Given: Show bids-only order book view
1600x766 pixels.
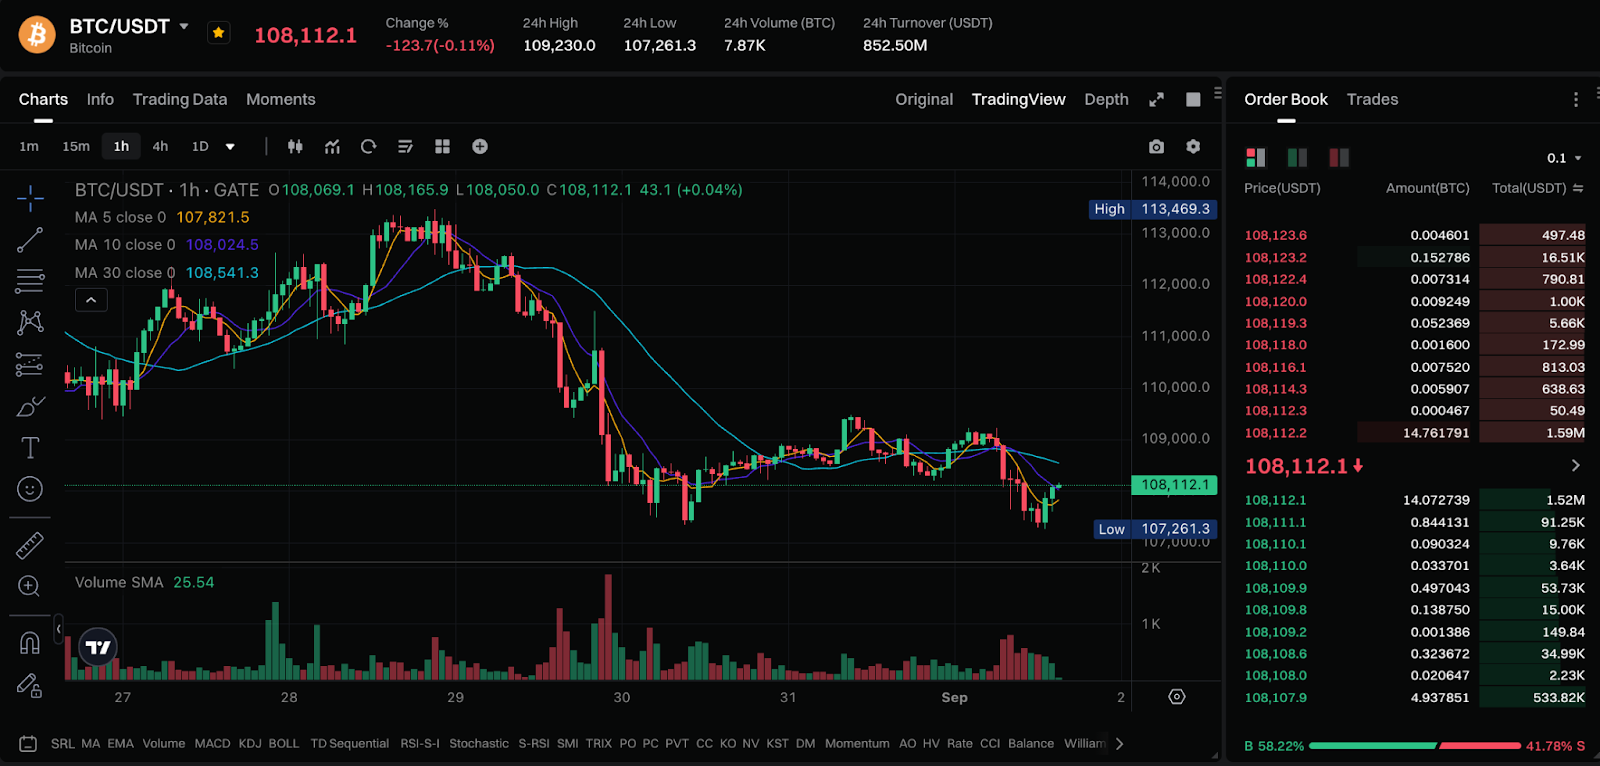Looking at the screenshot, I should 1297,157.
